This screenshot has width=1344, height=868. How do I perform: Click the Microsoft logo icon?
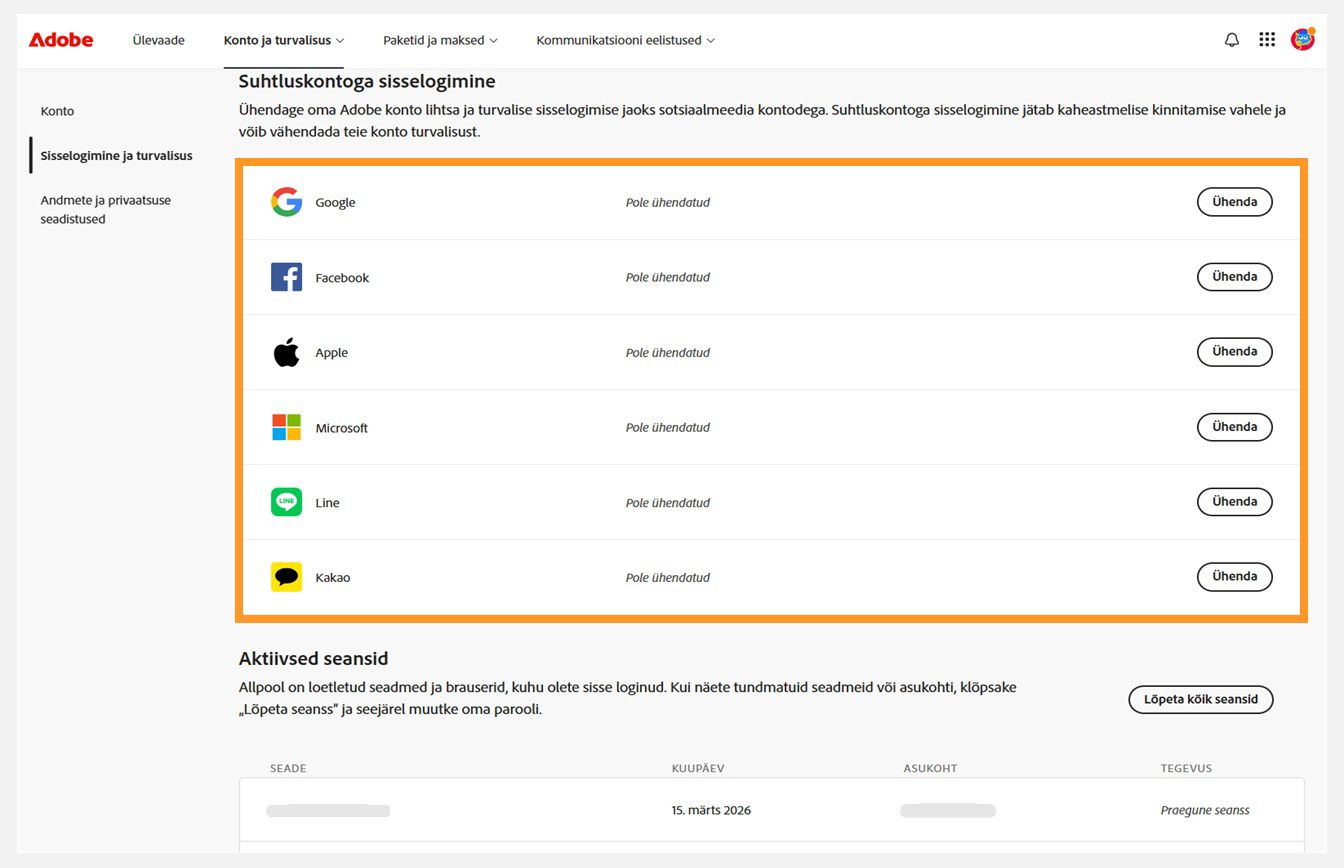click(286, 427)
